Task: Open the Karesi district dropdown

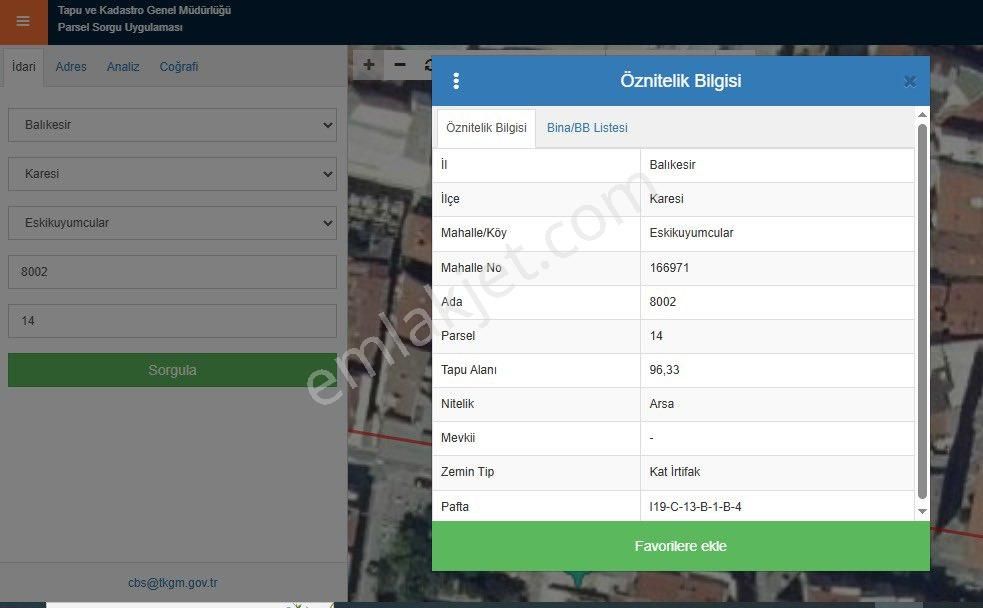Action: (x=171, y=173)
